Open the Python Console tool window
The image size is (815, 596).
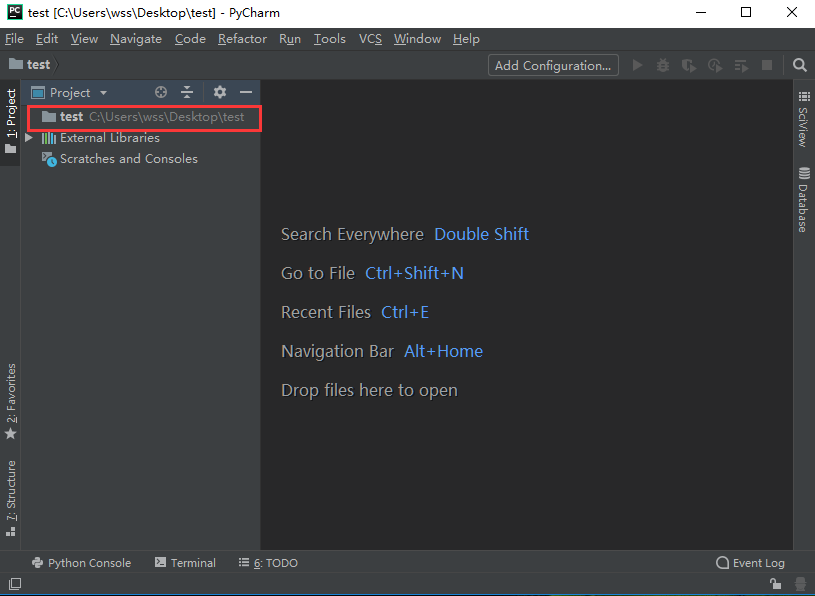click(x=82, y=563)
